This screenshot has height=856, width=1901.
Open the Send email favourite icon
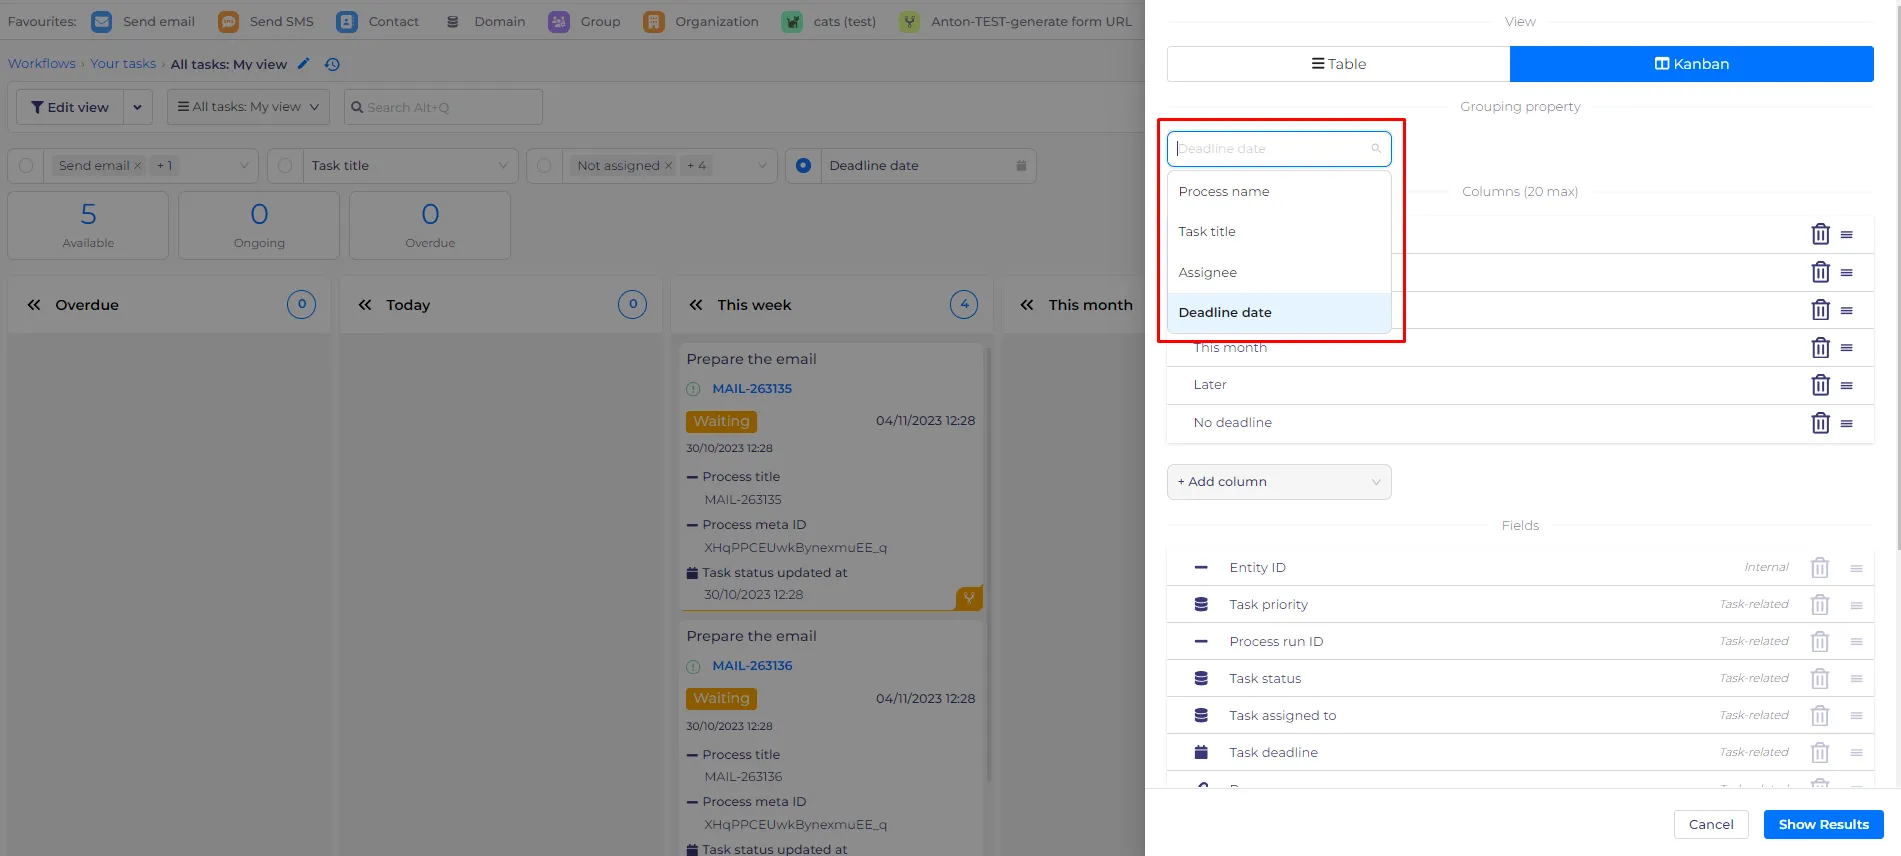[101, 21]
